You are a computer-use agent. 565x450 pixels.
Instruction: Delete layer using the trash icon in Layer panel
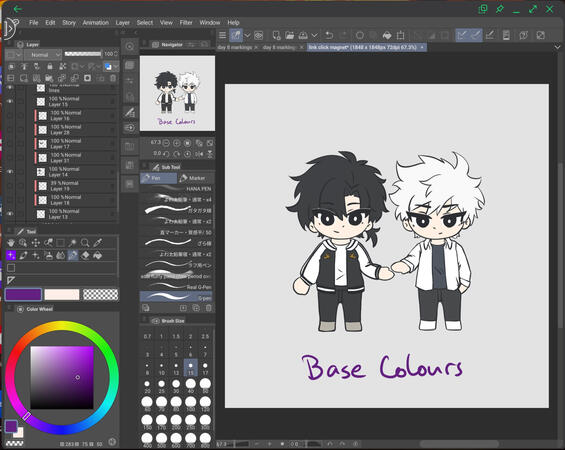[x=113, y=78]
